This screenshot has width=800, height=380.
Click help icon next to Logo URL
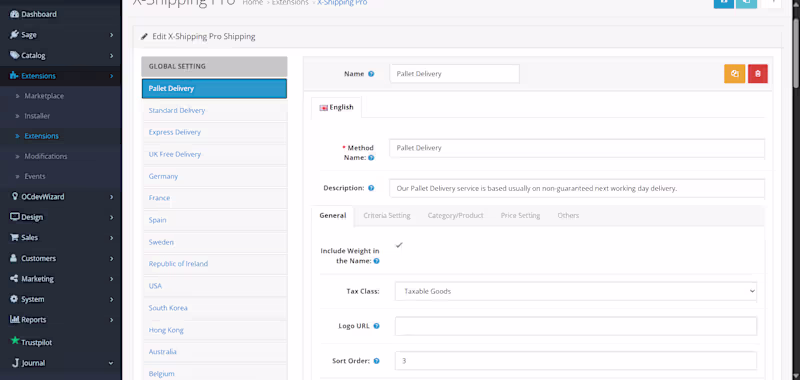click(x=376, y=326)
